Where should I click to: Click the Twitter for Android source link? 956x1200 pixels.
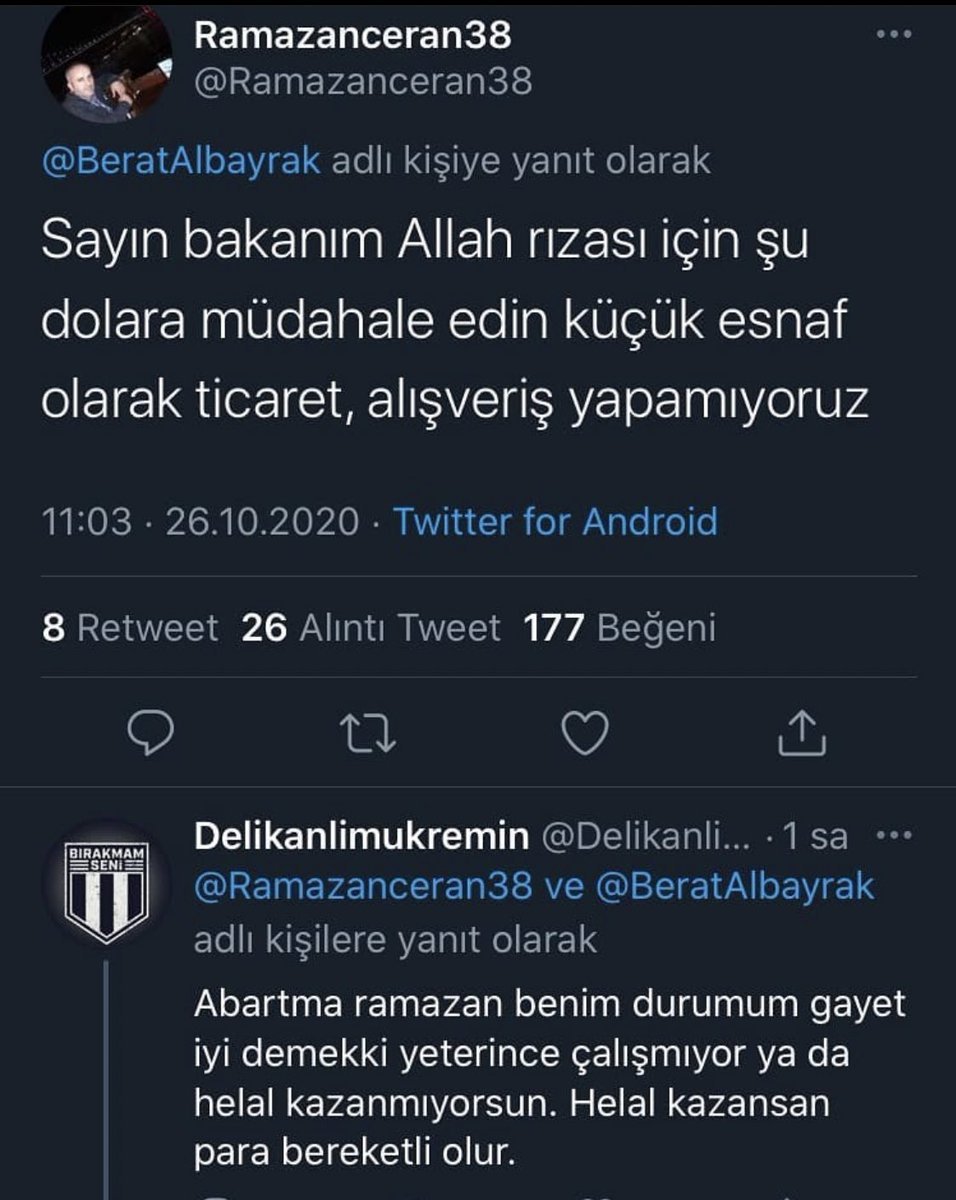tap(554, 521)
